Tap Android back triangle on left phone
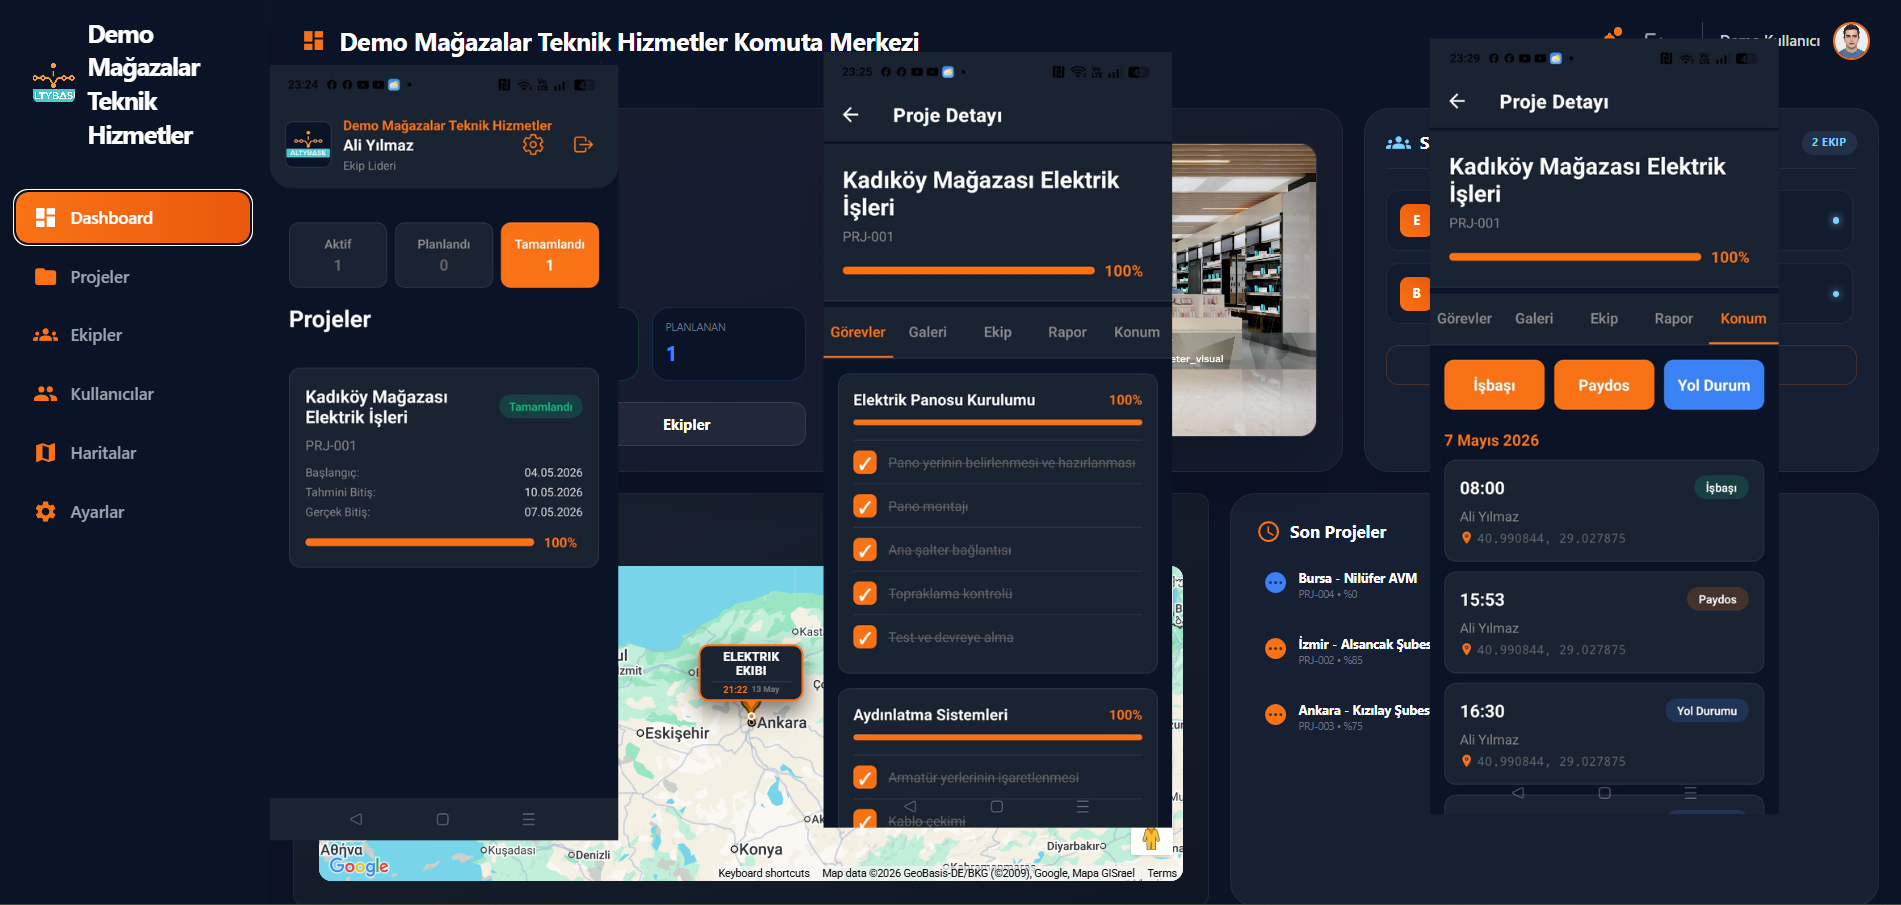Image resolution: width=1901 pixels, height=905 pixels. tap(356, 819)
